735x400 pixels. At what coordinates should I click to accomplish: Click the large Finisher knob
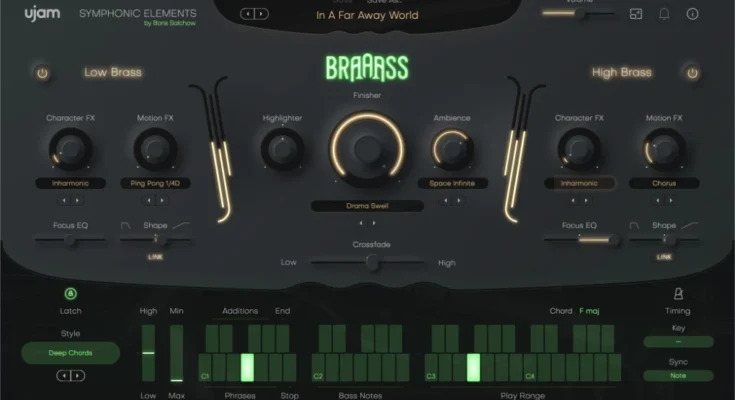[x=367, y=148]
